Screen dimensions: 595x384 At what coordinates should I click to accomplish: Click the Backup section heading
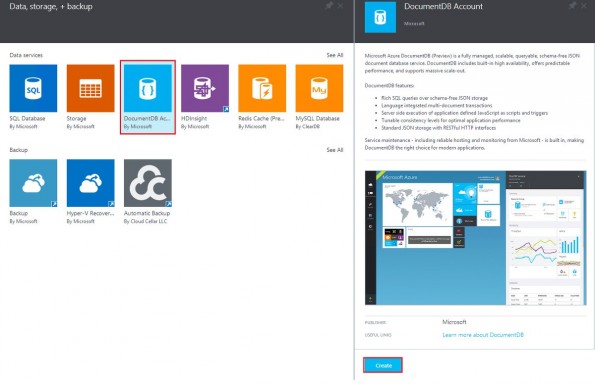[19, 150]
